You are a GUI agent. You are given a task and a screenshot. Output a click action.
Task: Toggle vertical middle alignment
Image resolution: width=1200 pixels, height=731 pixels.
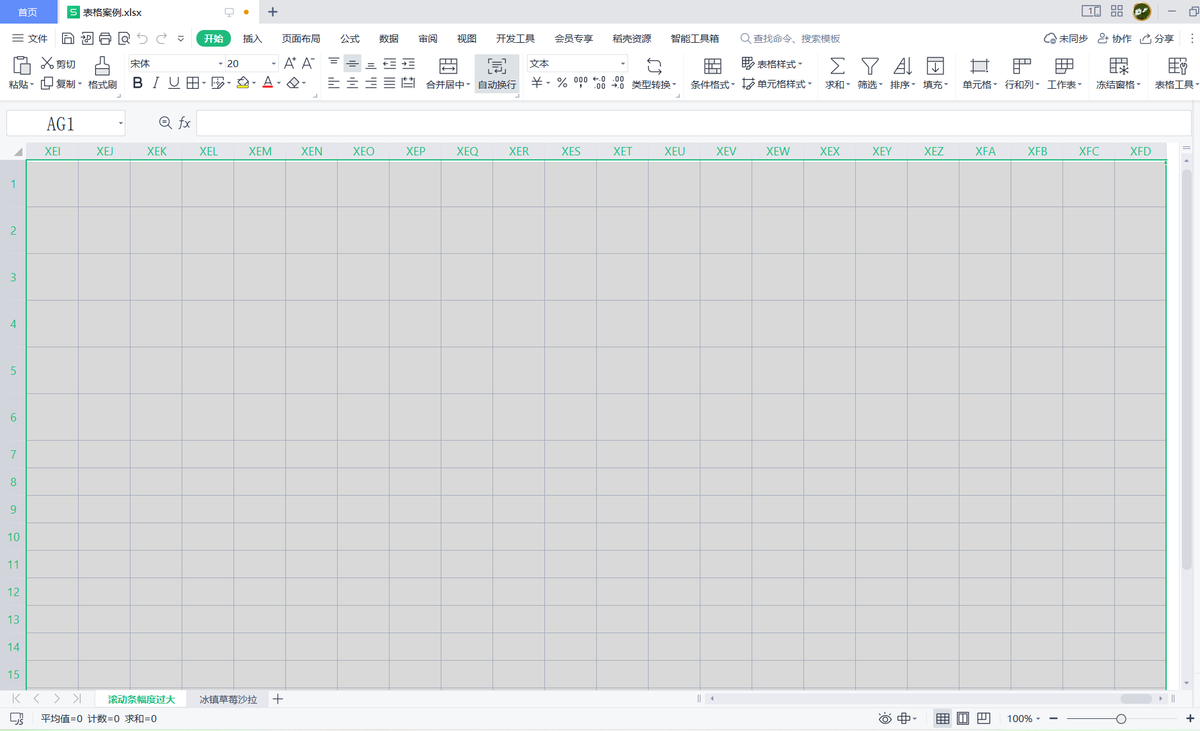click(352, 63)
